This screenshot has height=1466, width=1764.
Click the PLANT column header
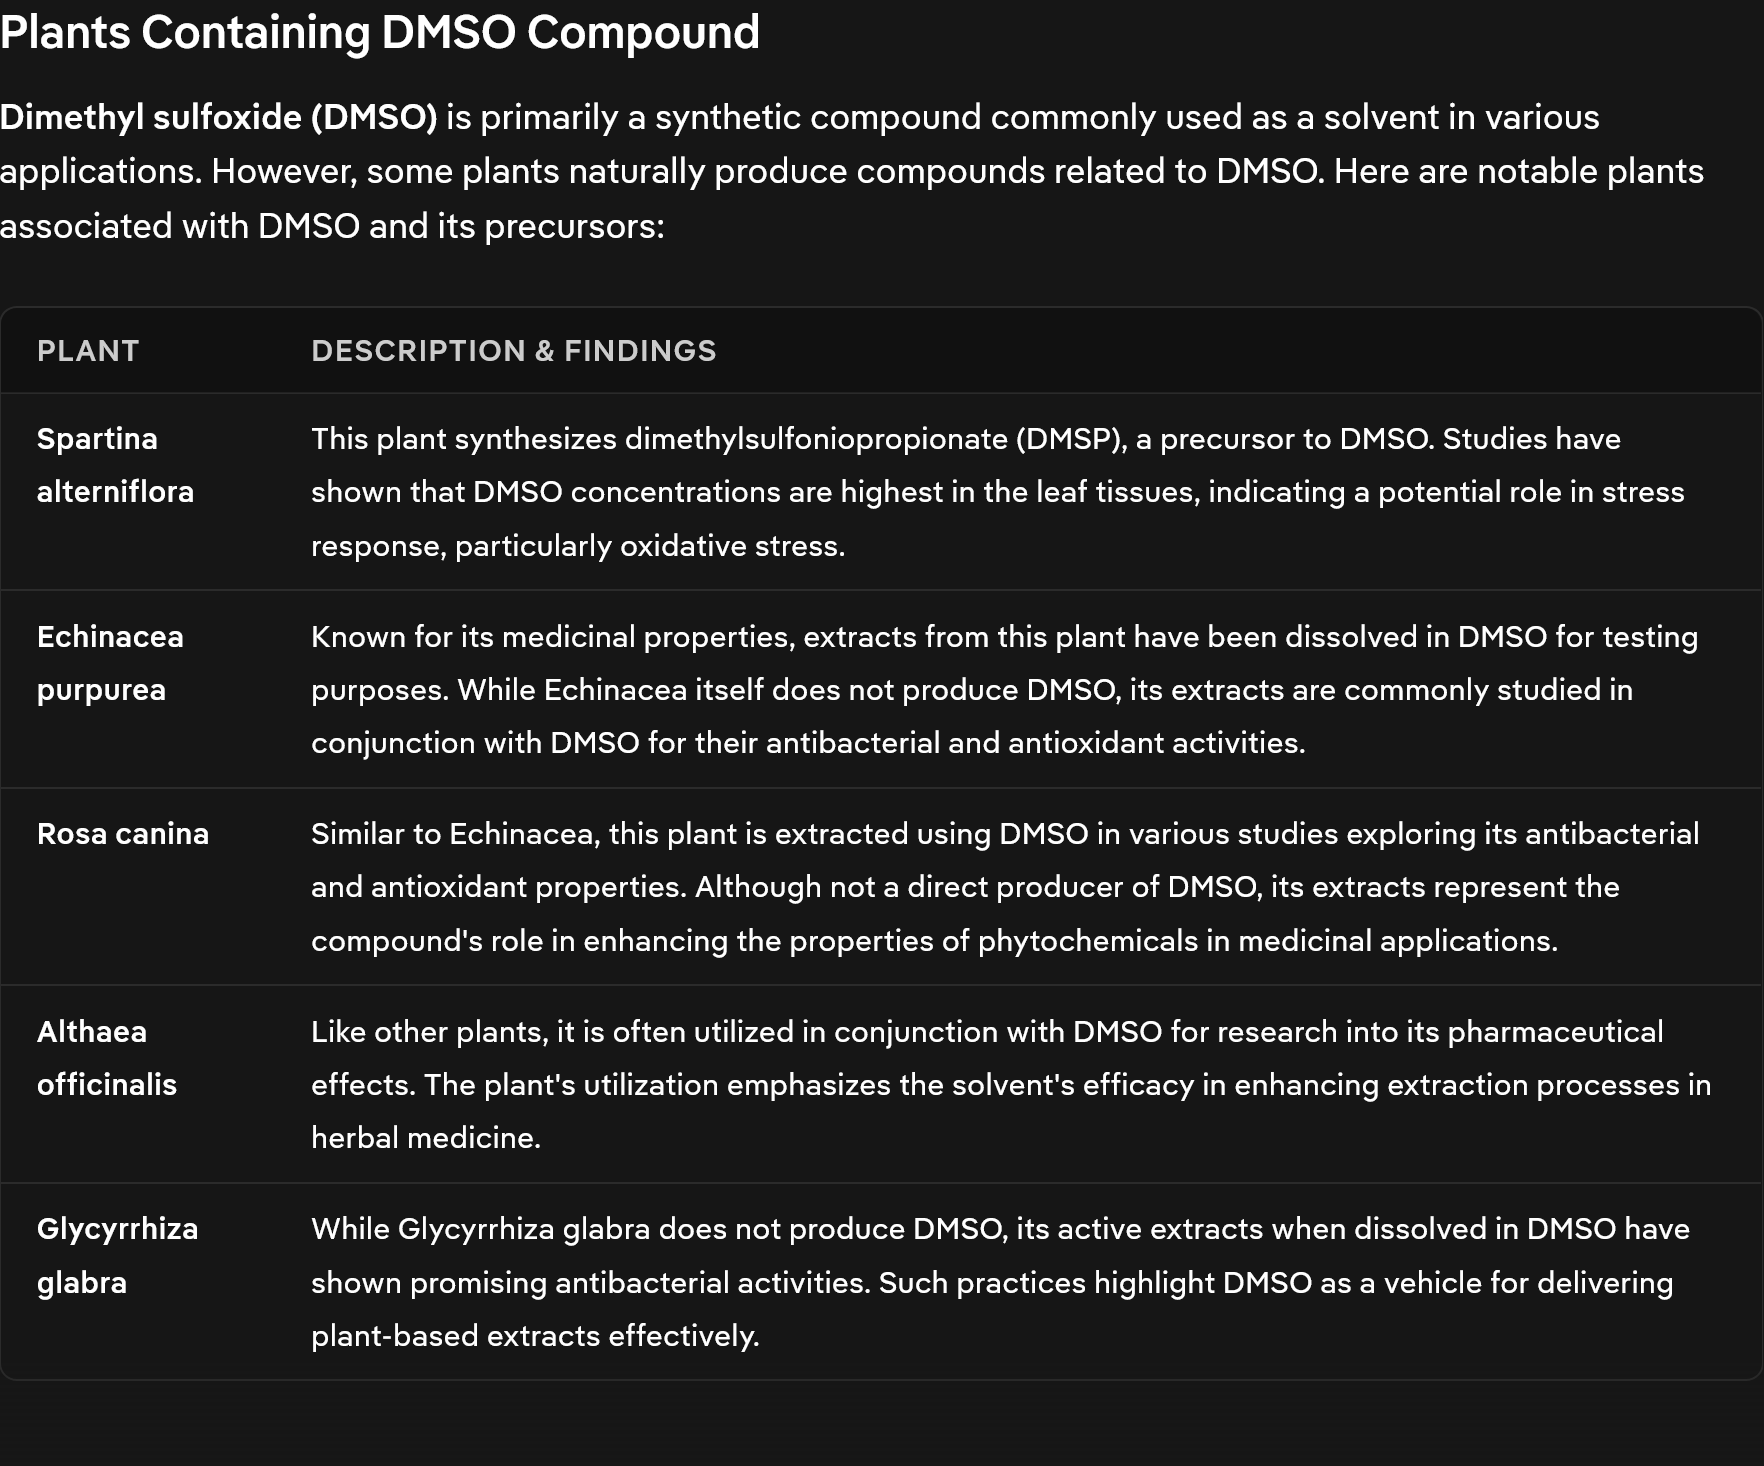tap(88, 351)
